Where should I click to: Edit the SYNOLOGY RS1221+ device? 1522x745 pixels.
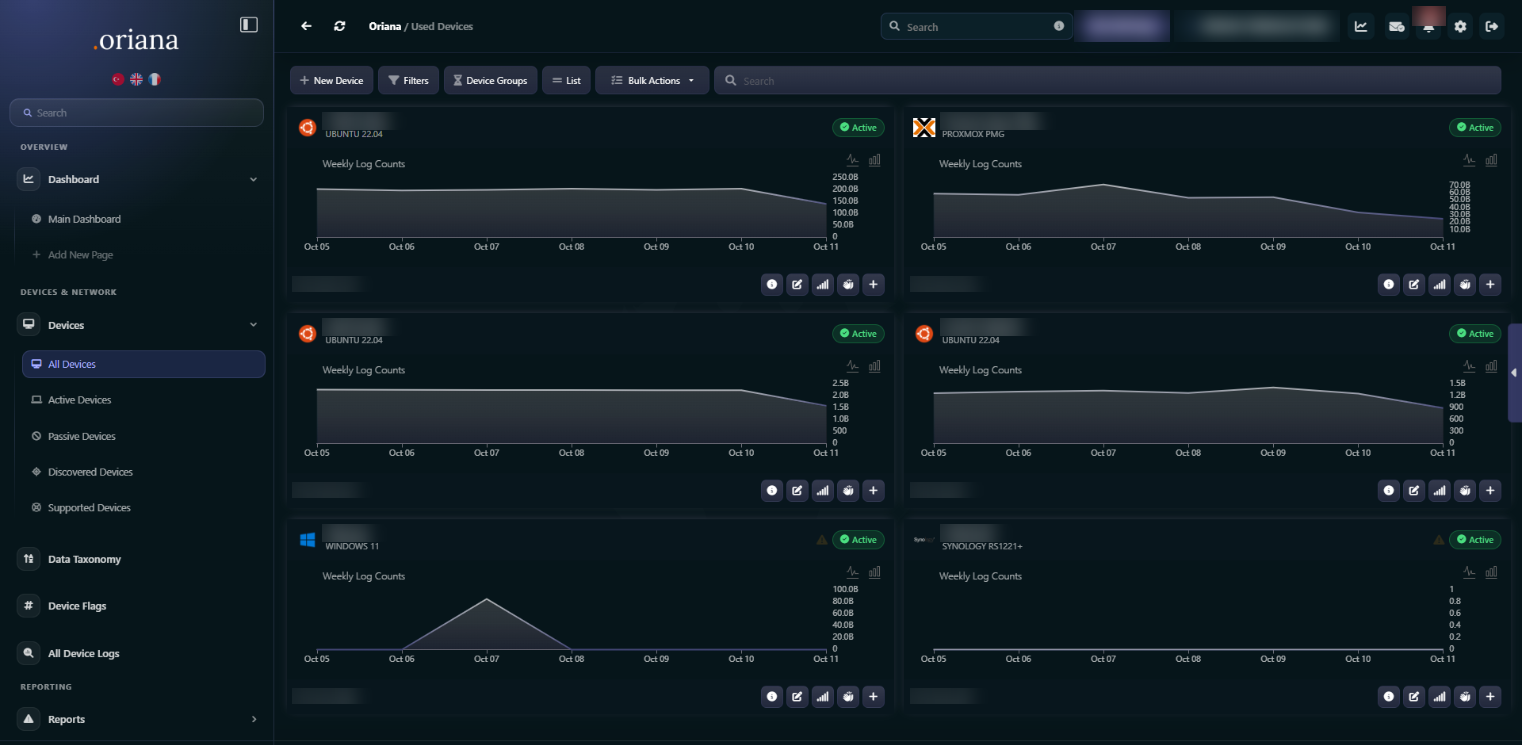pyautogui.click(x=1414, y=696)
